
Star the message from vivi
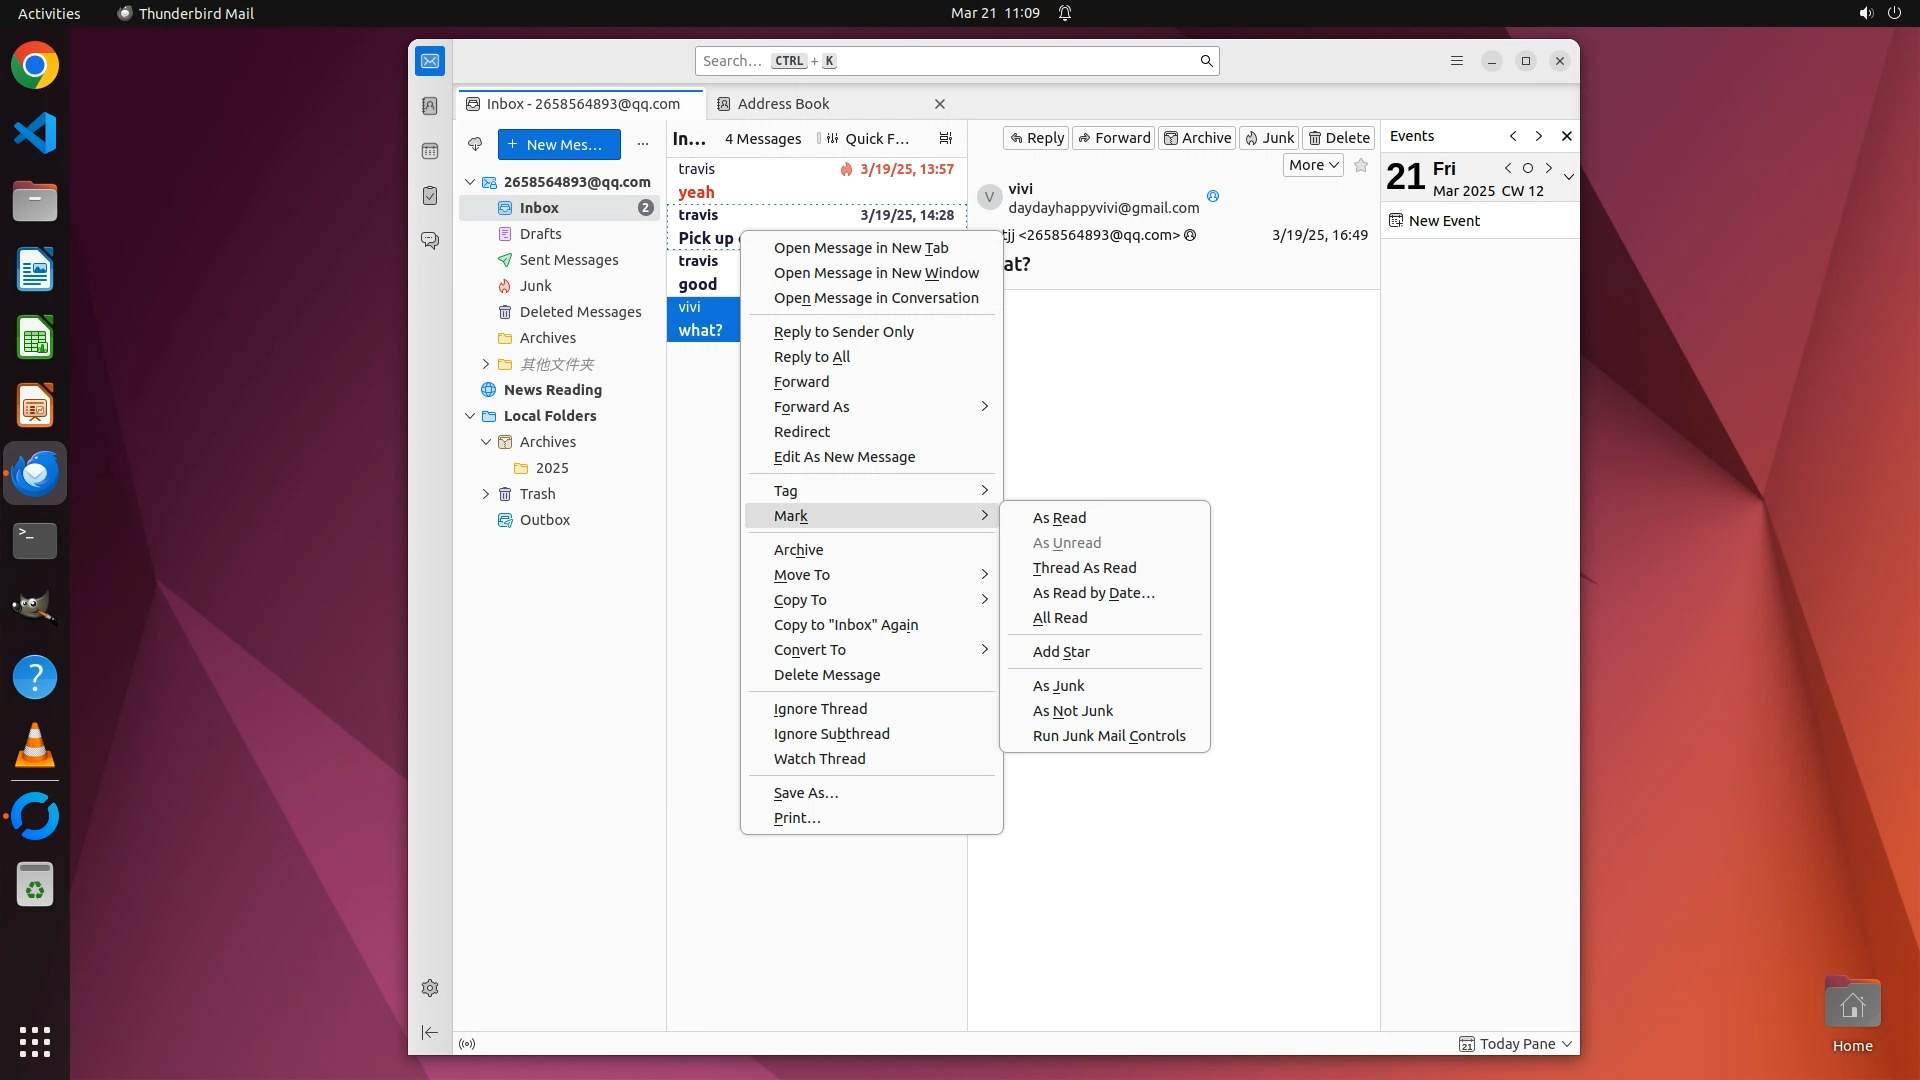1361,166
